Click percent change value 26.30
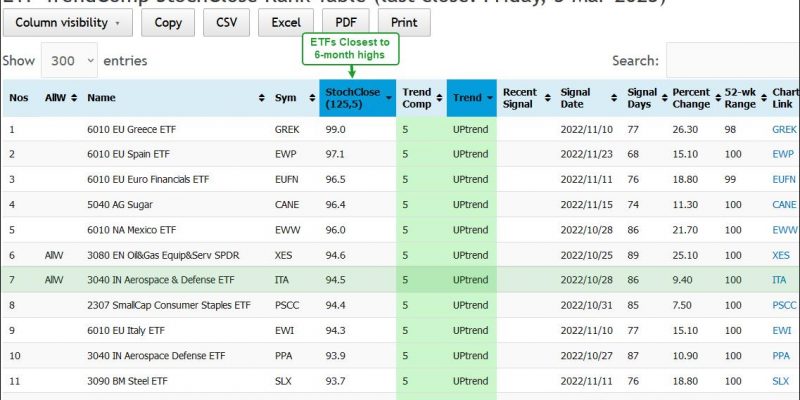Viewport: 800px width, 400px height. (x=685, y=130)
